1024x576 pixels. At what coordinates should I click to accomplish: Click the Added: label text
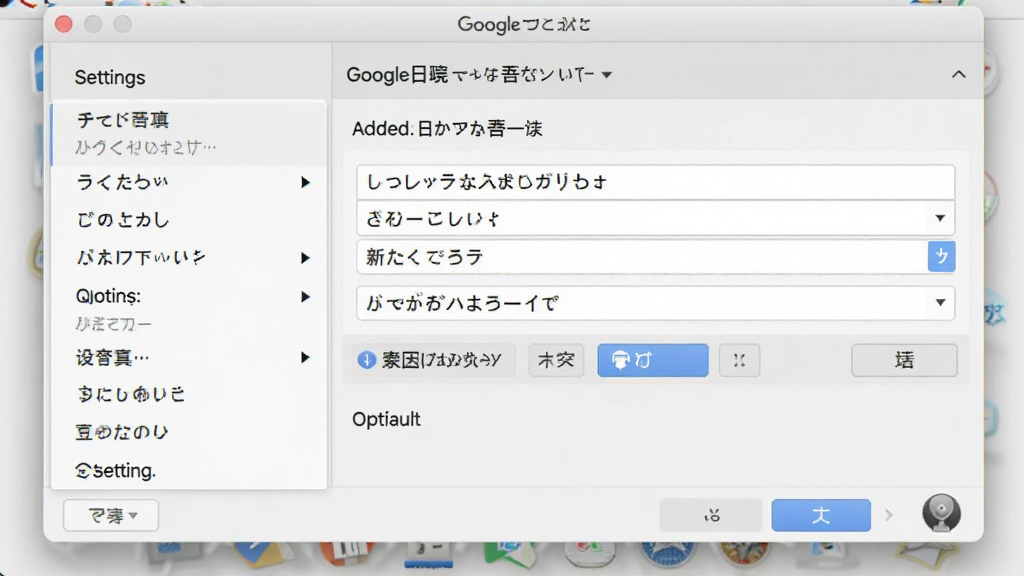[x=382, y=129]
